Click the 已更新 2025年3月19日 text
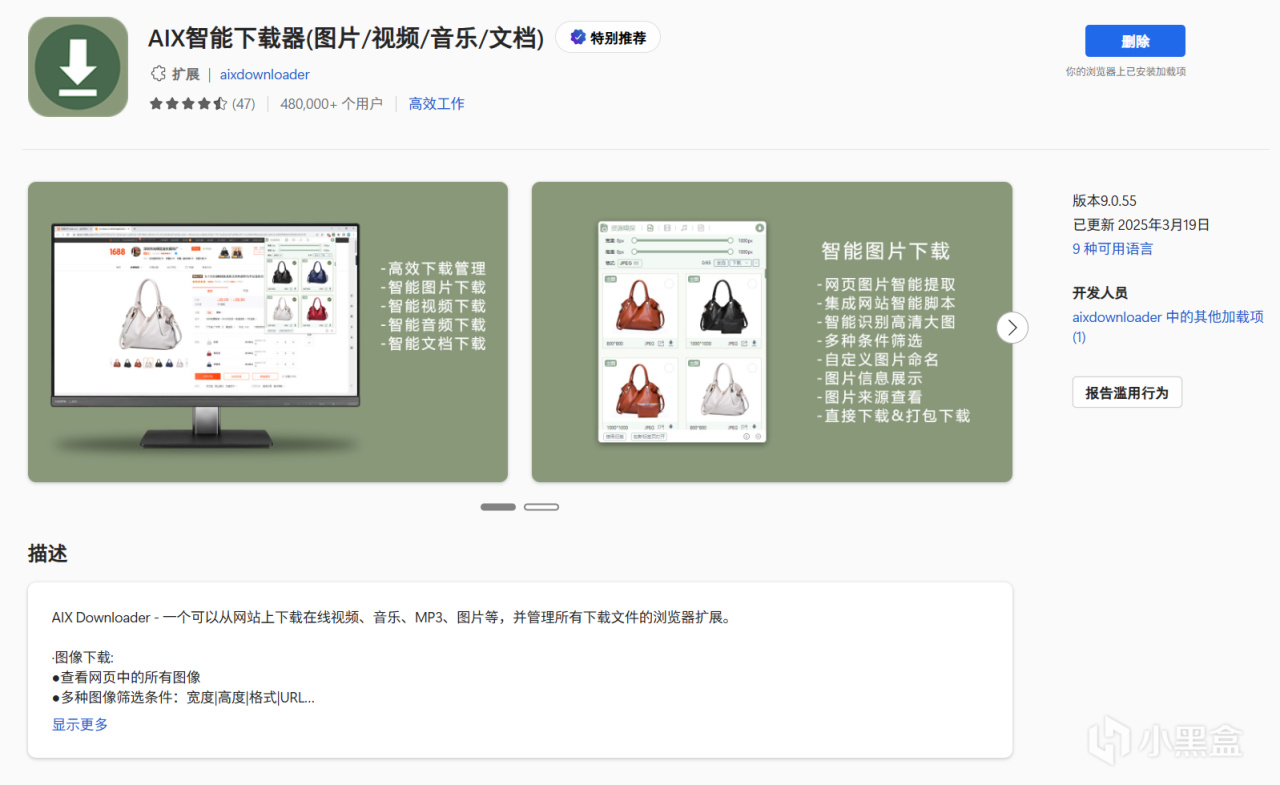Screen dimensions: 1280x785 pyautogui.click(x=1141, y=224)
